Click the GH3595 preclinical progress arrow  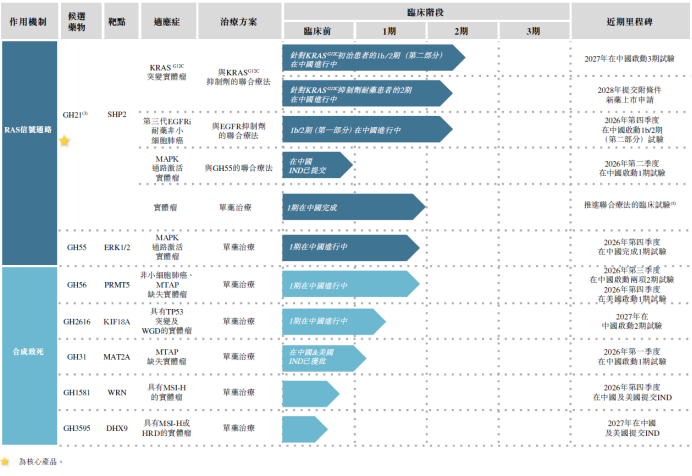[x=308, y=428]
